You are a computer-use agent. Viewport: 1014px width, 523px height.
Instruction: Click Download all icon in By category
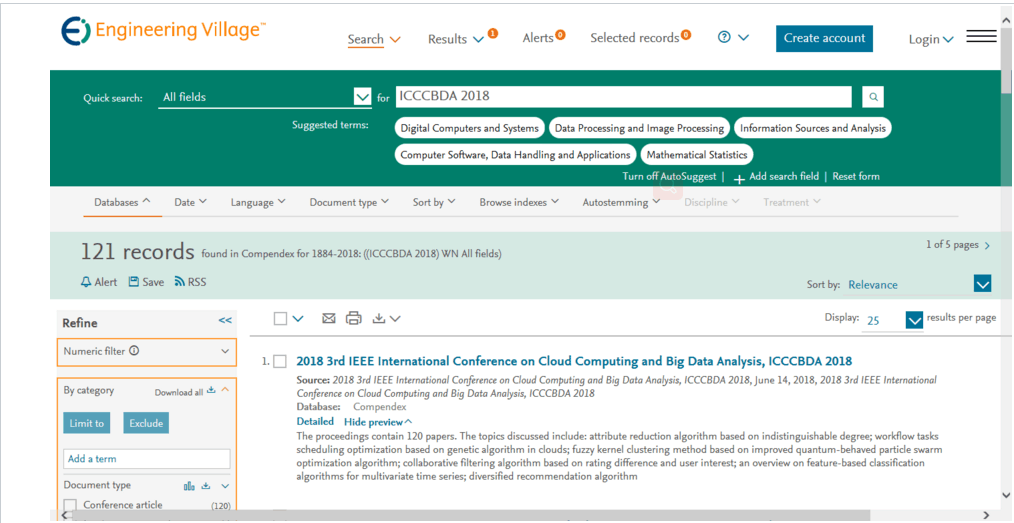tap(211, 390)
